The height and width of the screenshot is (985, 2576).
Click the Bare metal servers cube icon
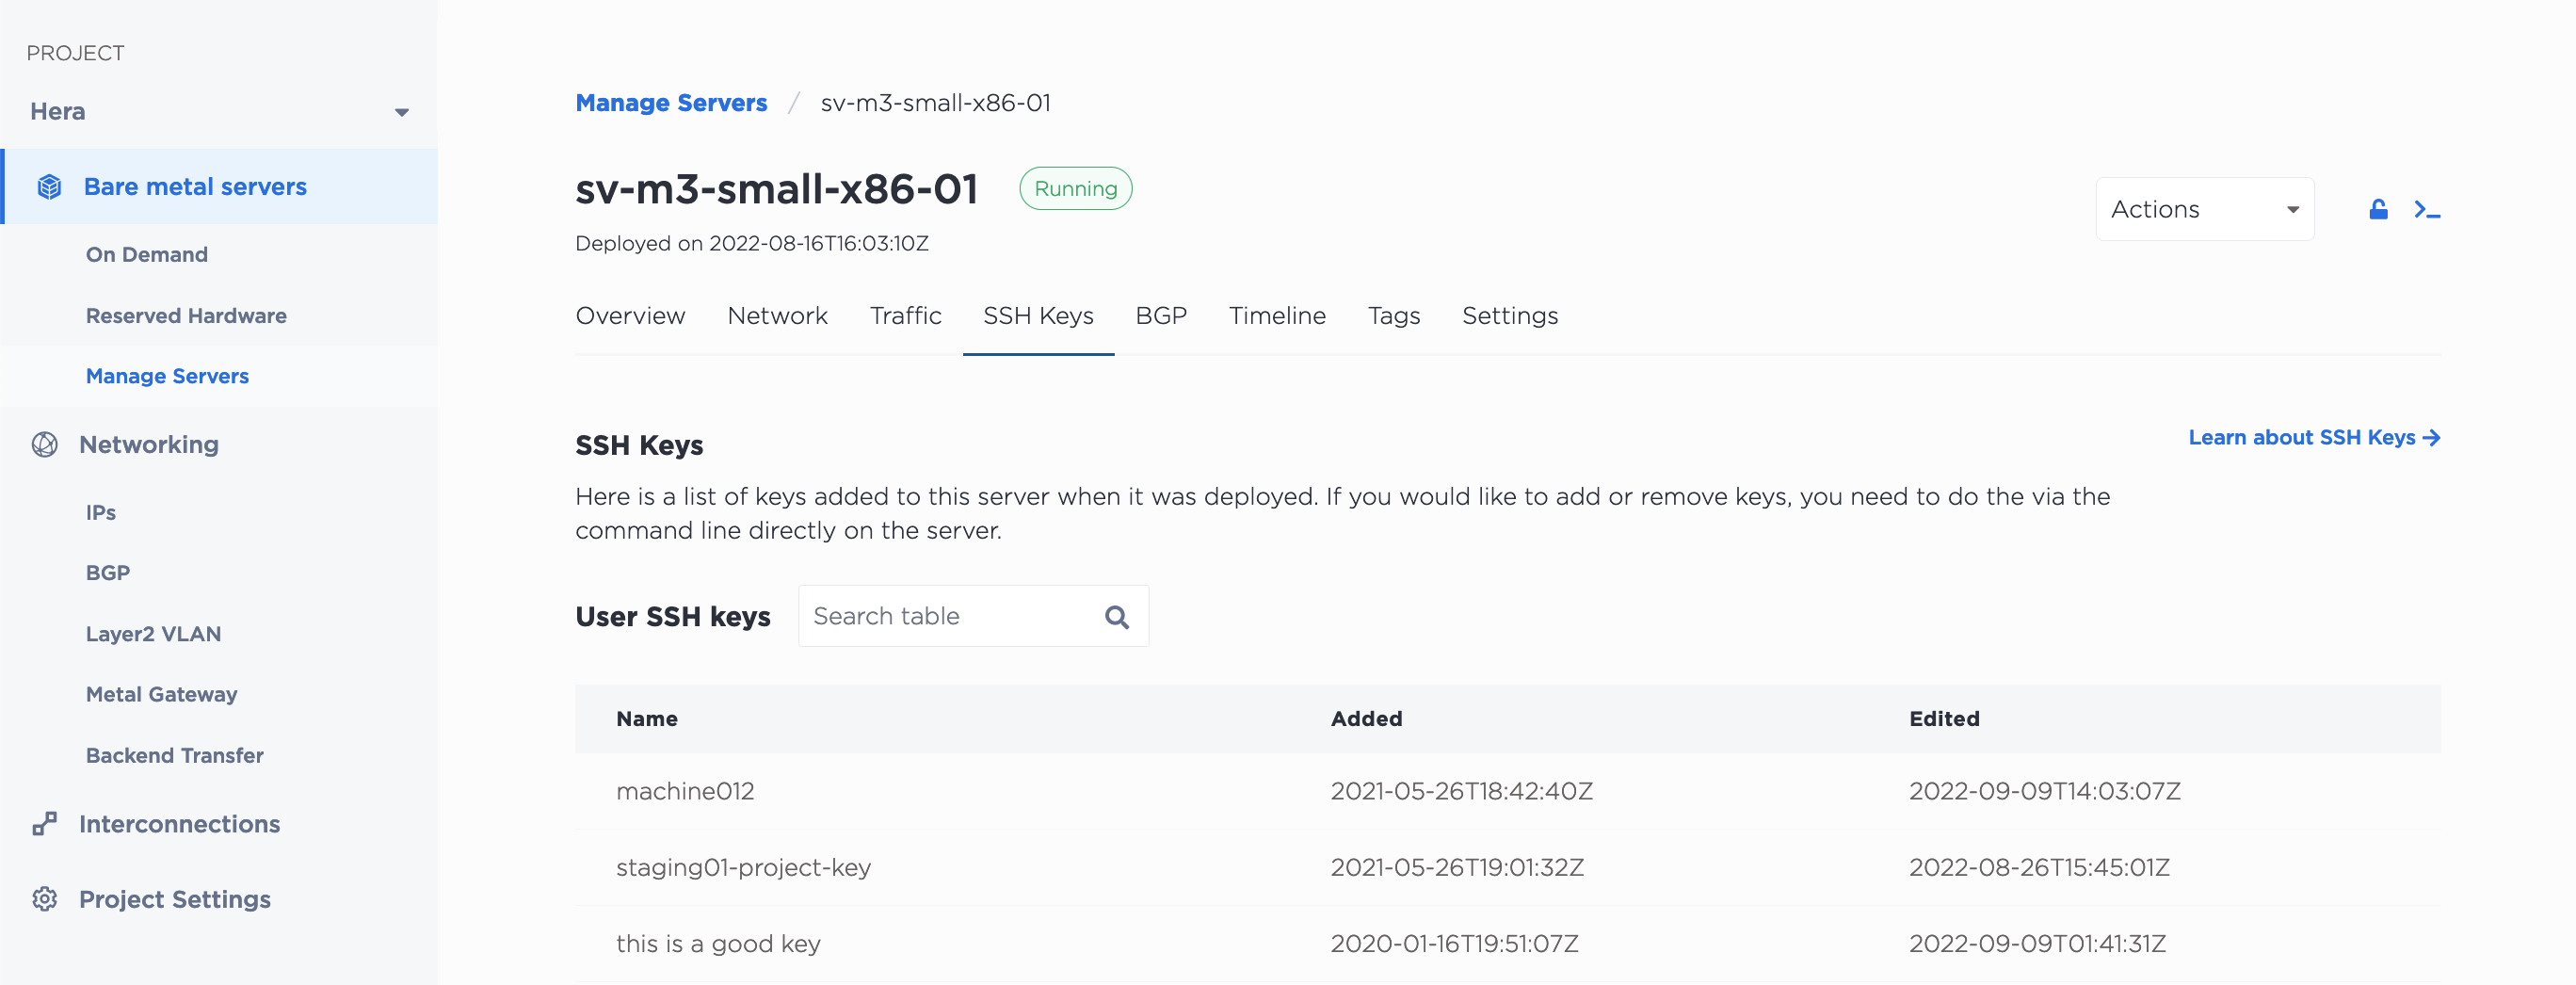[49, 187]
